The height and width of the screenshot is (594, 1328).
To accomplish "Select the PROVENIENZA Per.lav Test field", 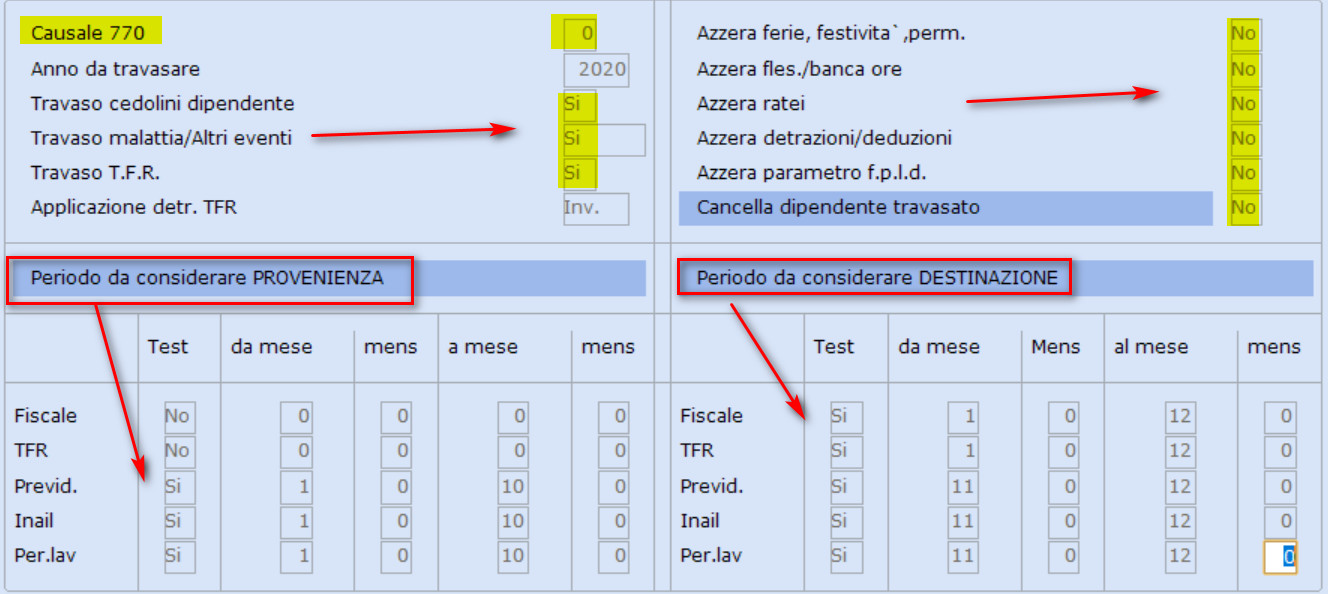I will tap(180, 555).
